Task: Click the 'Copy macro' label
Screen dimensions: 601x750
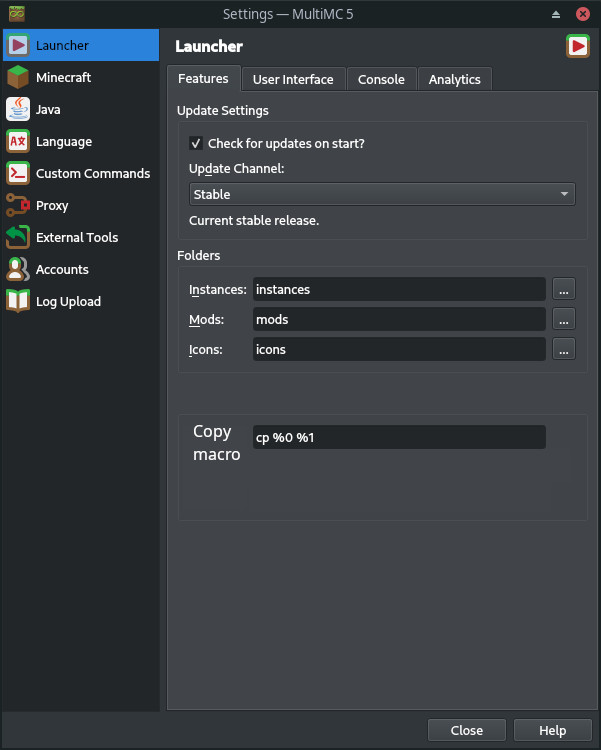Action: pos(217,443)
